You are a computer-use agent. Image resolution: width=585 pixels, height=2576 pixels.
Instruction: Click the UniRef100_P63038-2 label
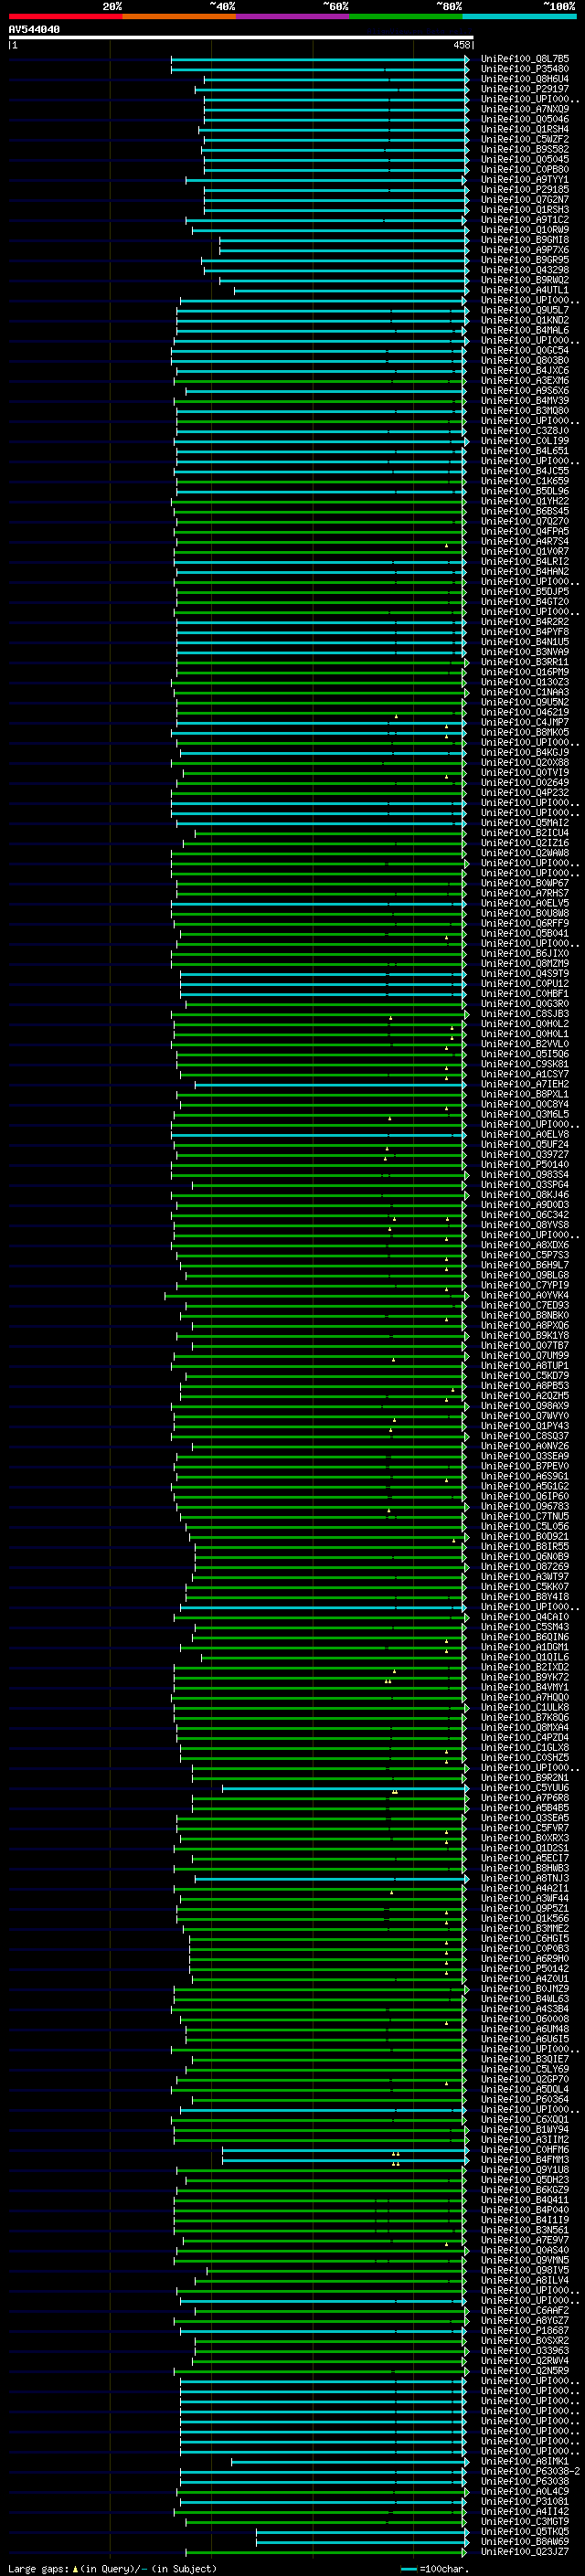click(x=530, y=2471)
